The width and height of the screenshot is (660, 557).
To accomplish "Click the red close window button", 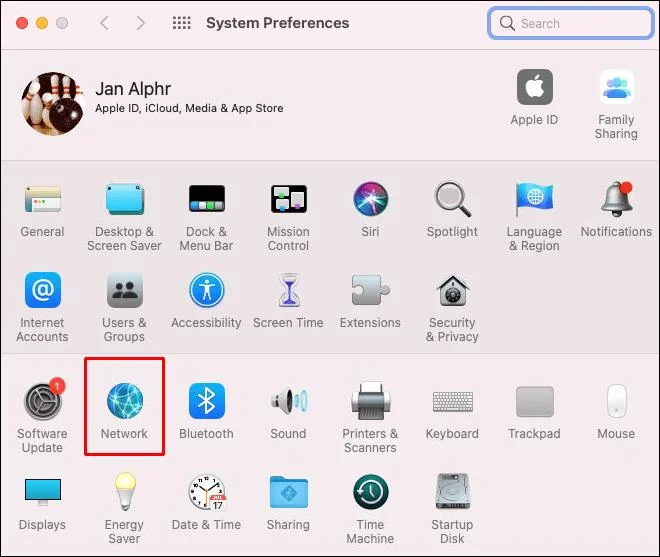I will click(x=22, y=23).
